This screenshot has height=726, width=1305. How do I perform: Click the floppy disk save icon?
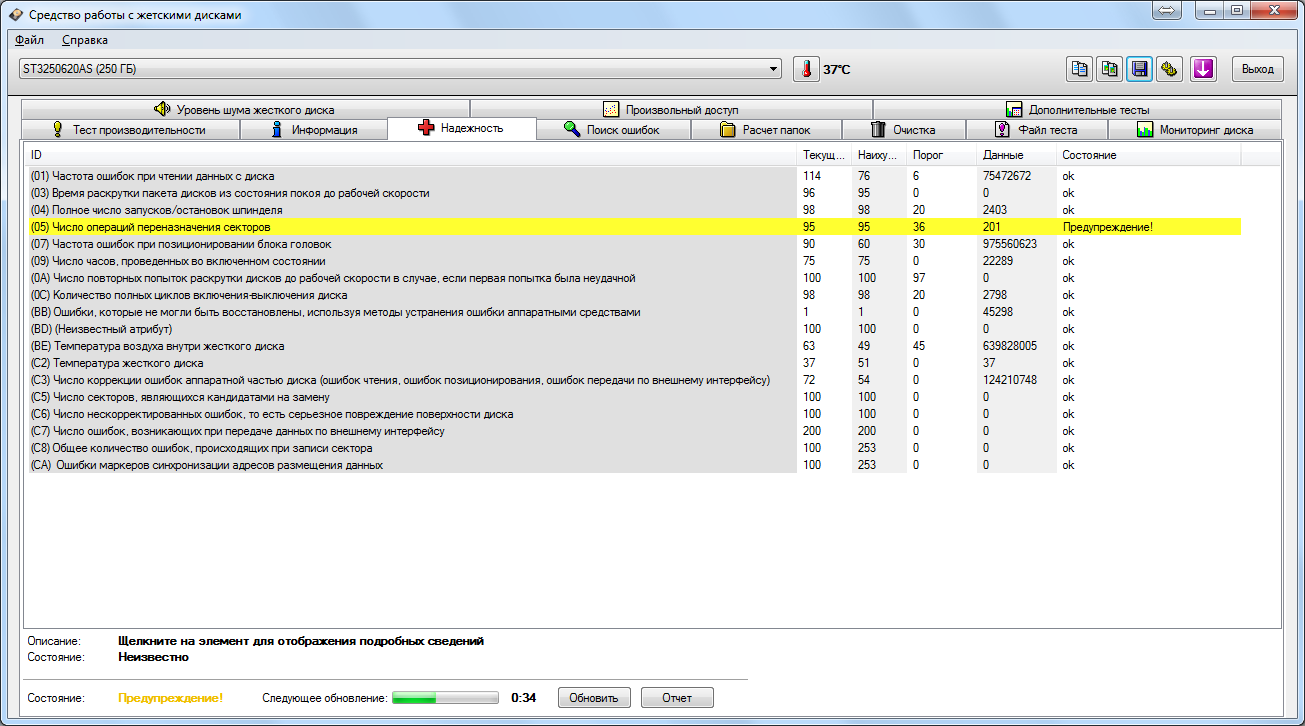(x=1140, y=69)
